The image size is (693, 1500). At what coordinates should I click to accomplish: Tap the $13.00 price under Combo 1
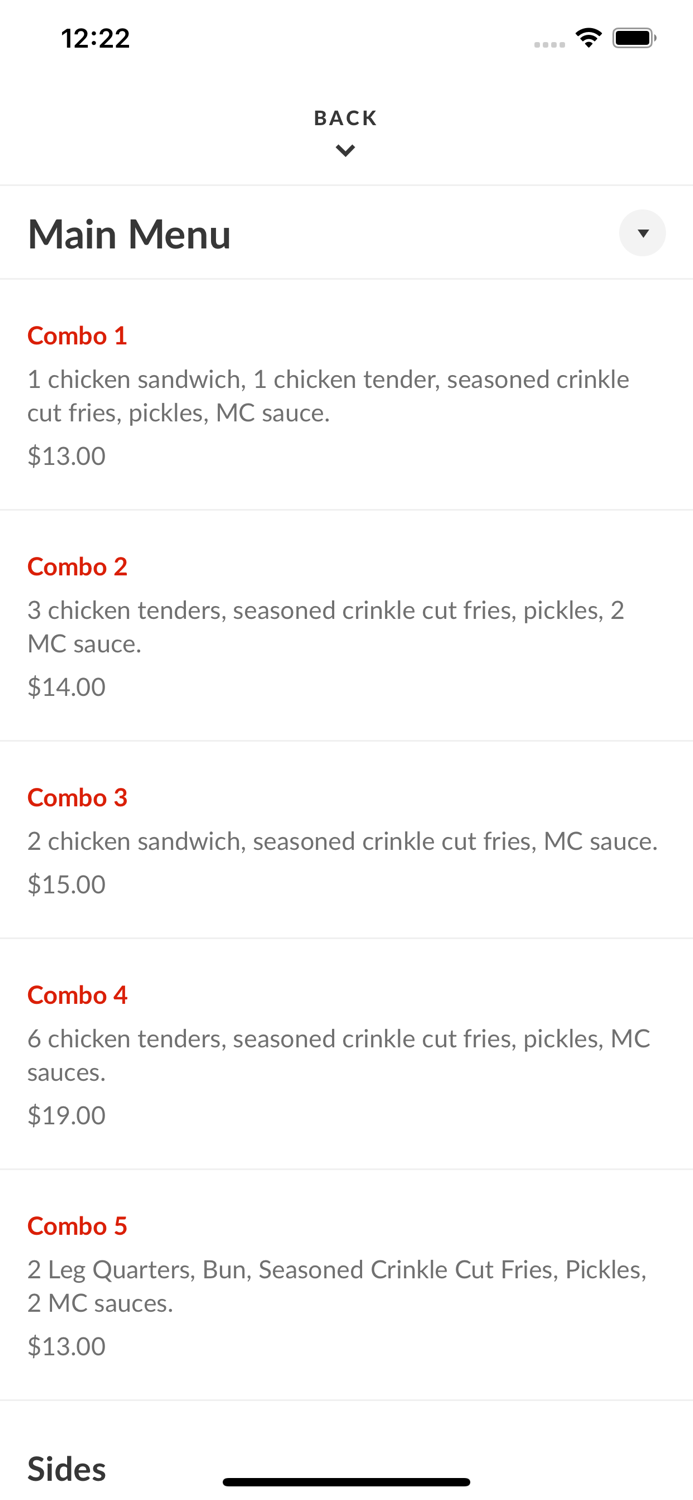[66, 456]
